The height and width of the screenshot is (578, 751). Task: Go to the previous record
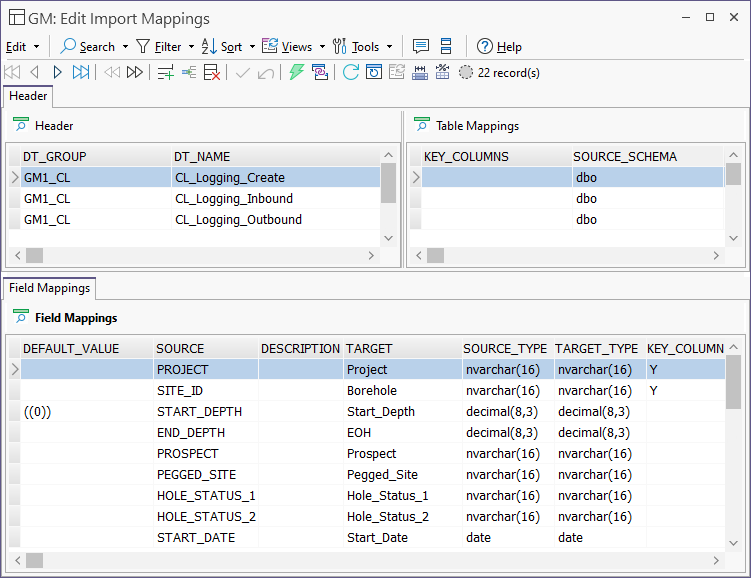pos(34,72)
